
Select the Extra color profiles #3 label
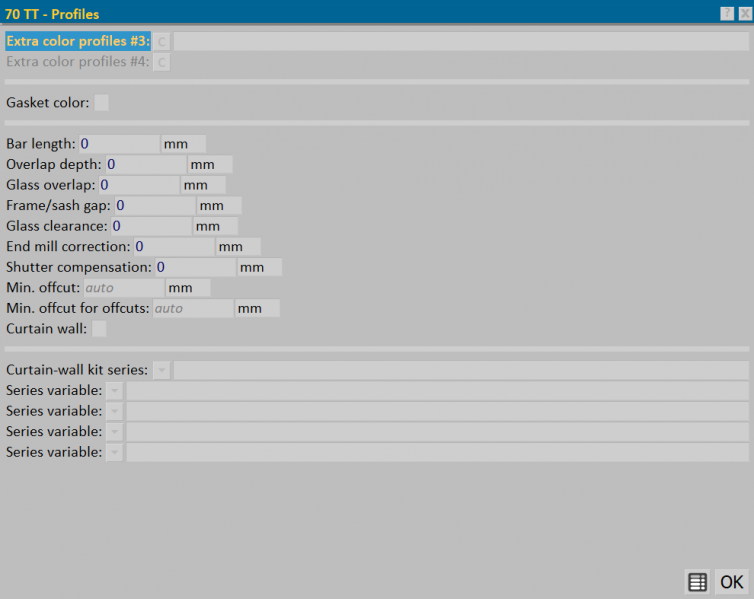[78, 41]
